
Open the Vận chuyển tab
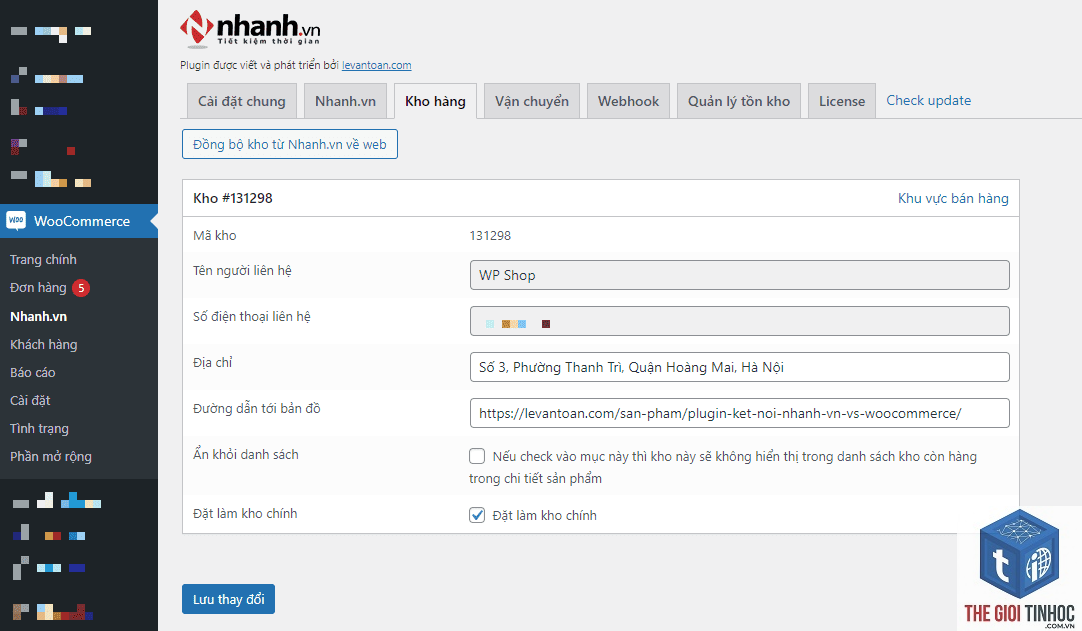[x=531, y=101]
